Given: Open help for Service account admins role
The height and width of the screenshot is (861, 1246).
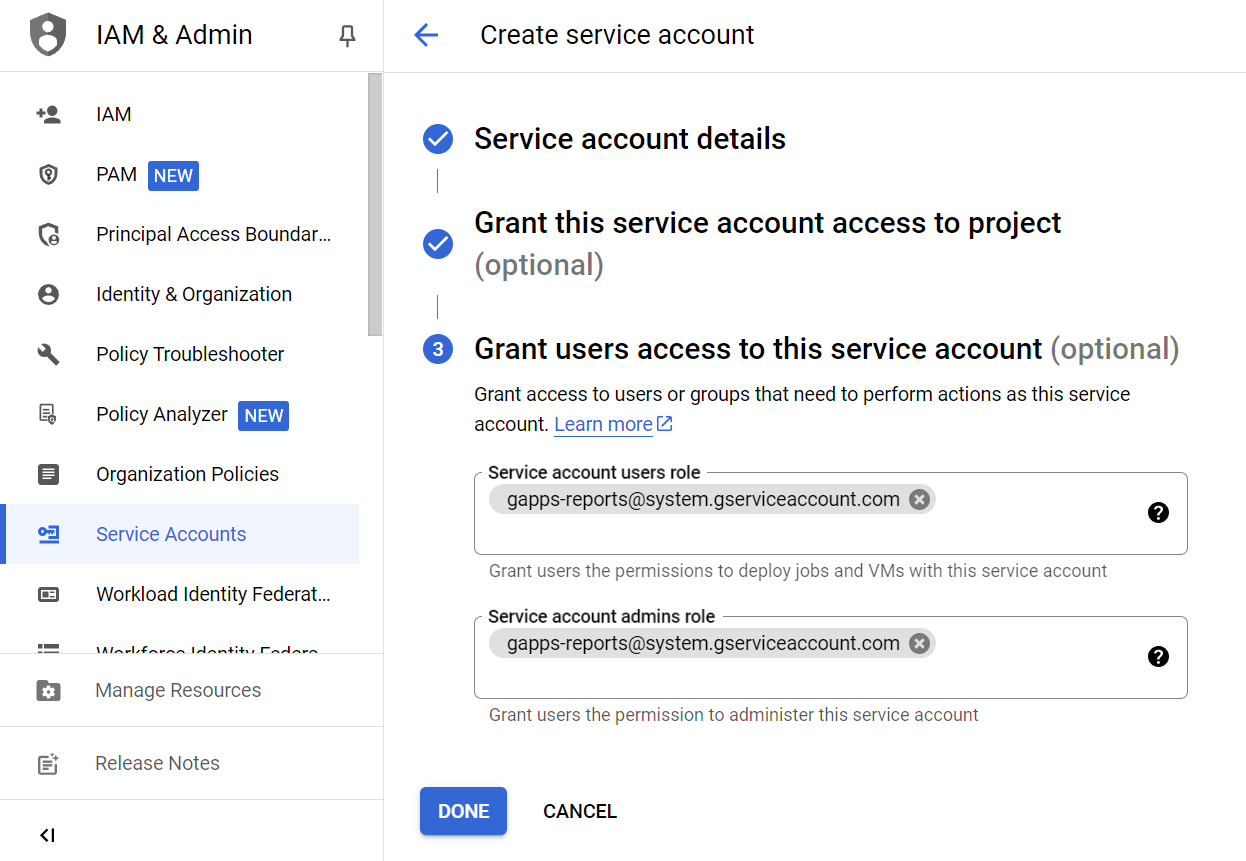Looking at the screenshot, I should [x=1158, y=657].
